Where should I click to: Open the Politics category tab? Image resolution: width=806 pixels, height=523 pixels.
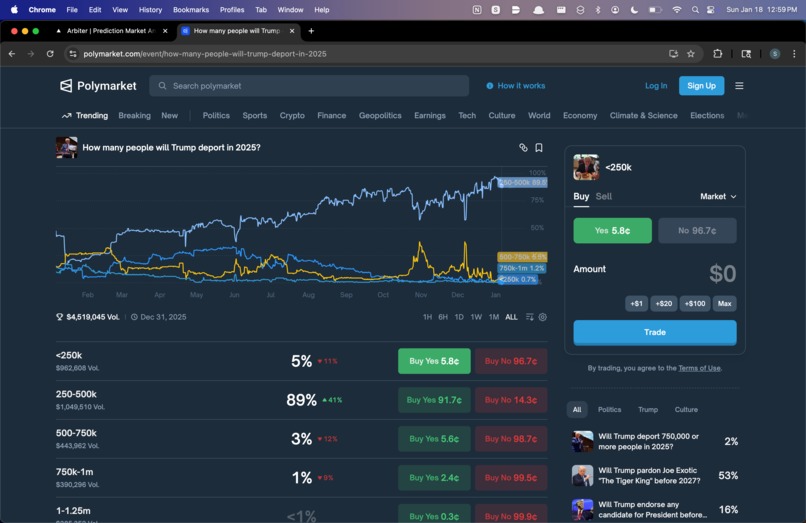(x=216, y=116)
